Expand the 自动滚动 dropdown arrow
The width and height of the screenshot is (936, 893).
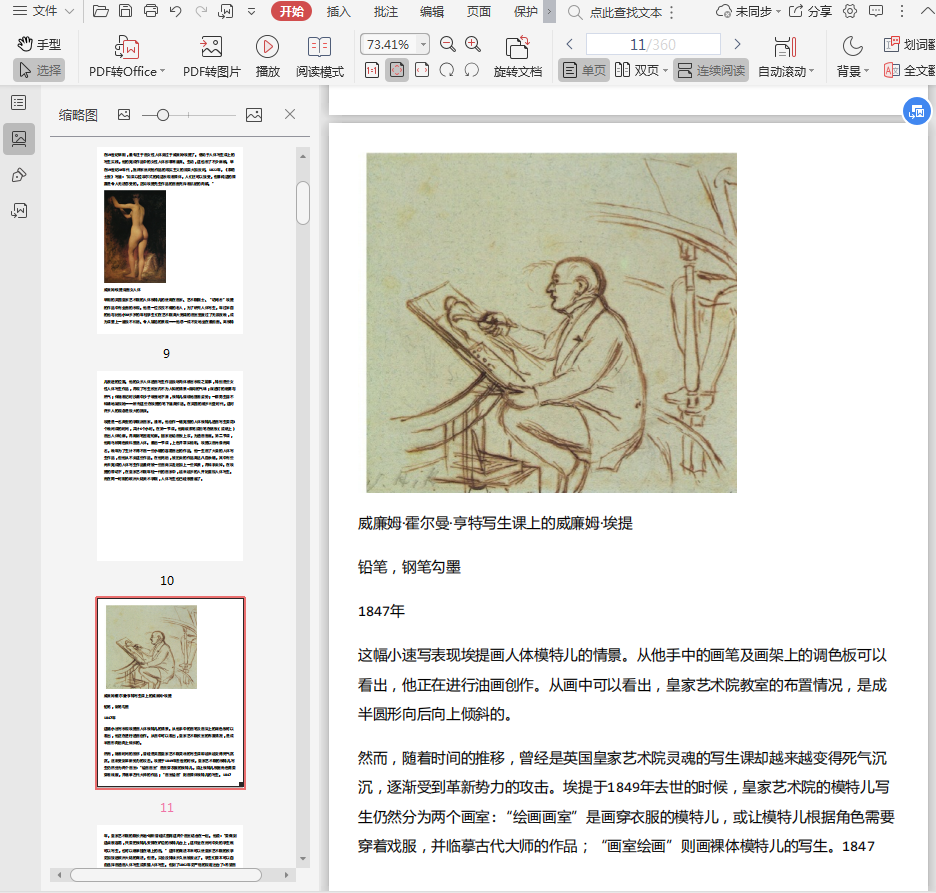pyautogui.click(x=811, y=72)
